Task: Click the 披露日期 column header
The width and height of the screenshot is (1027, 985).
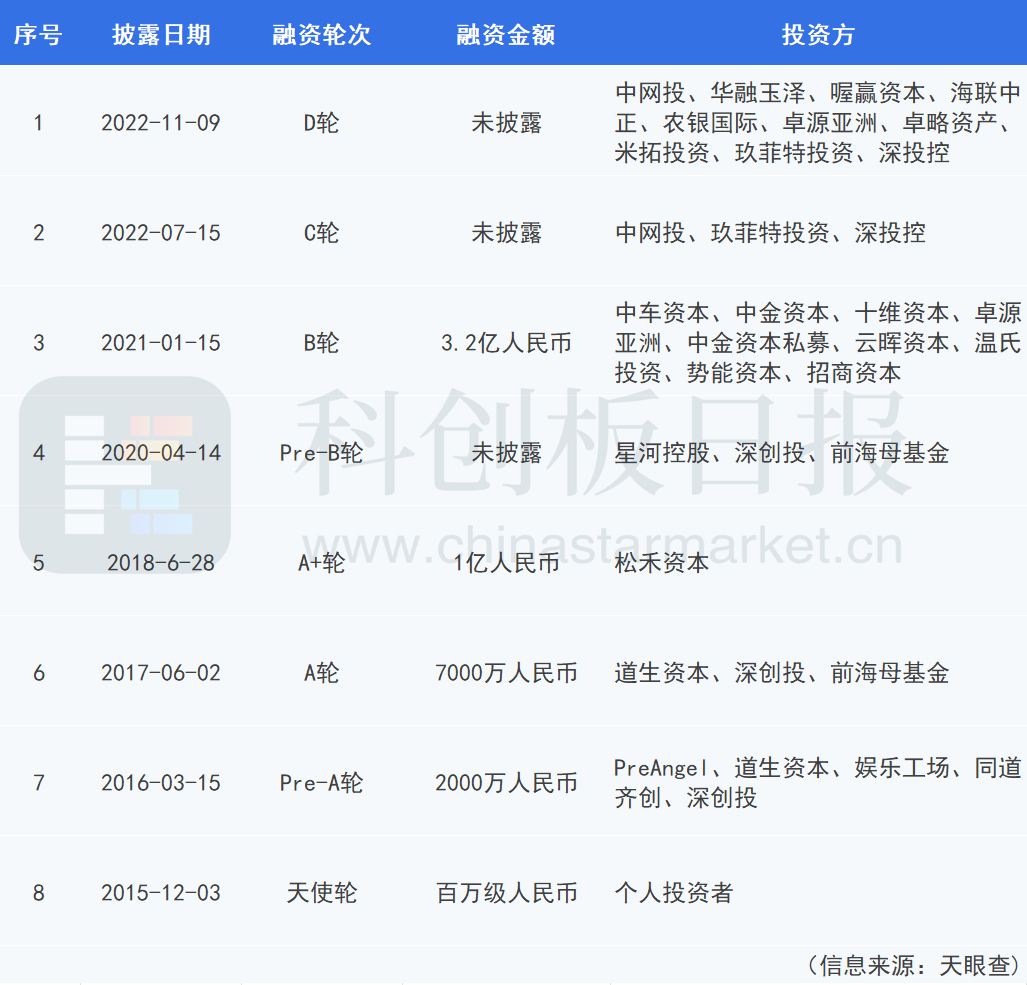Action: click(x=161, y=35)
